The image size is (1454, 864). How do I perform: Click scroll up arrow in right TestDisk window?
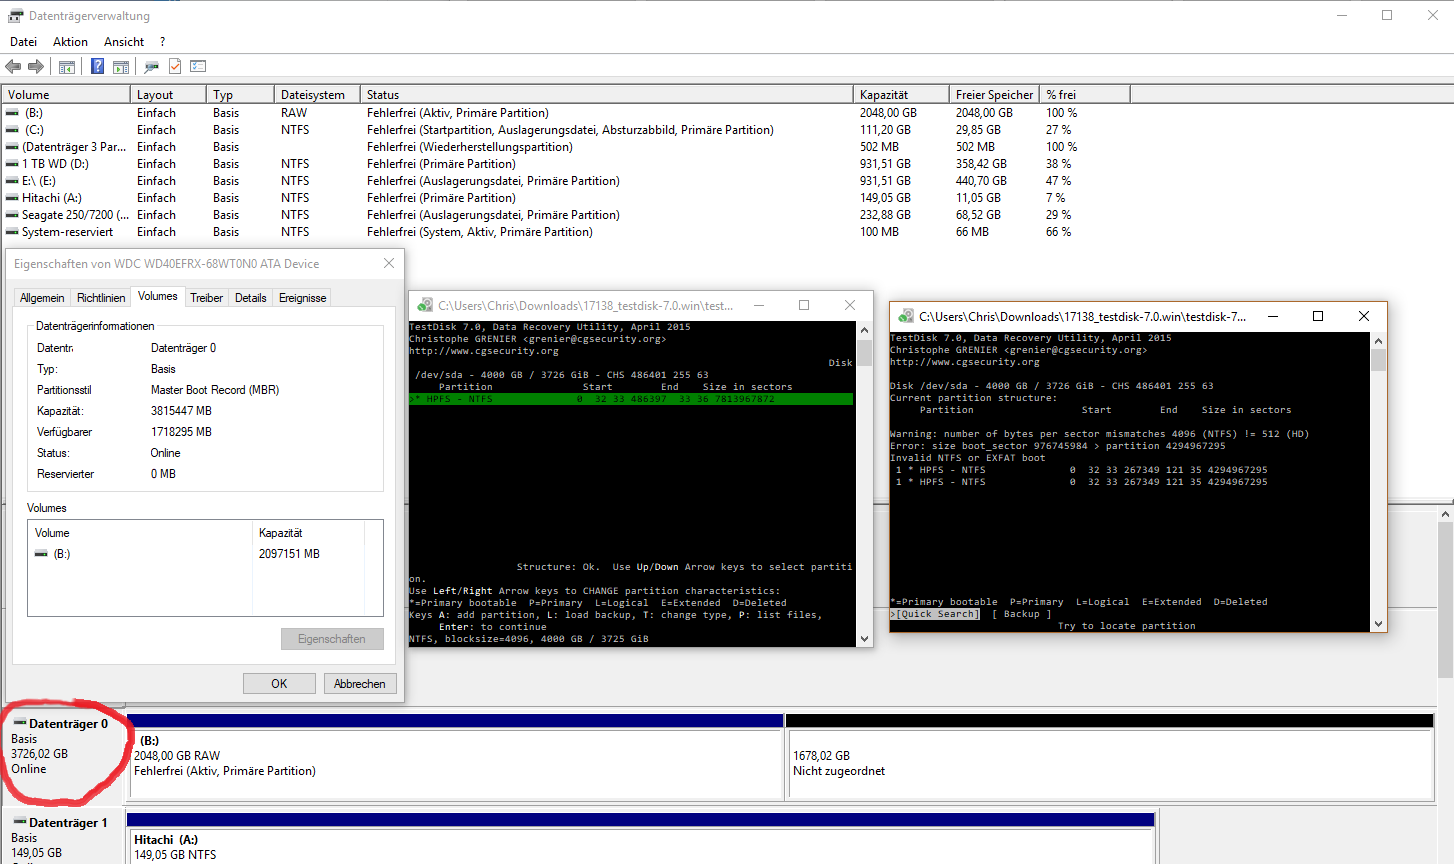[x=1379, y=341]
